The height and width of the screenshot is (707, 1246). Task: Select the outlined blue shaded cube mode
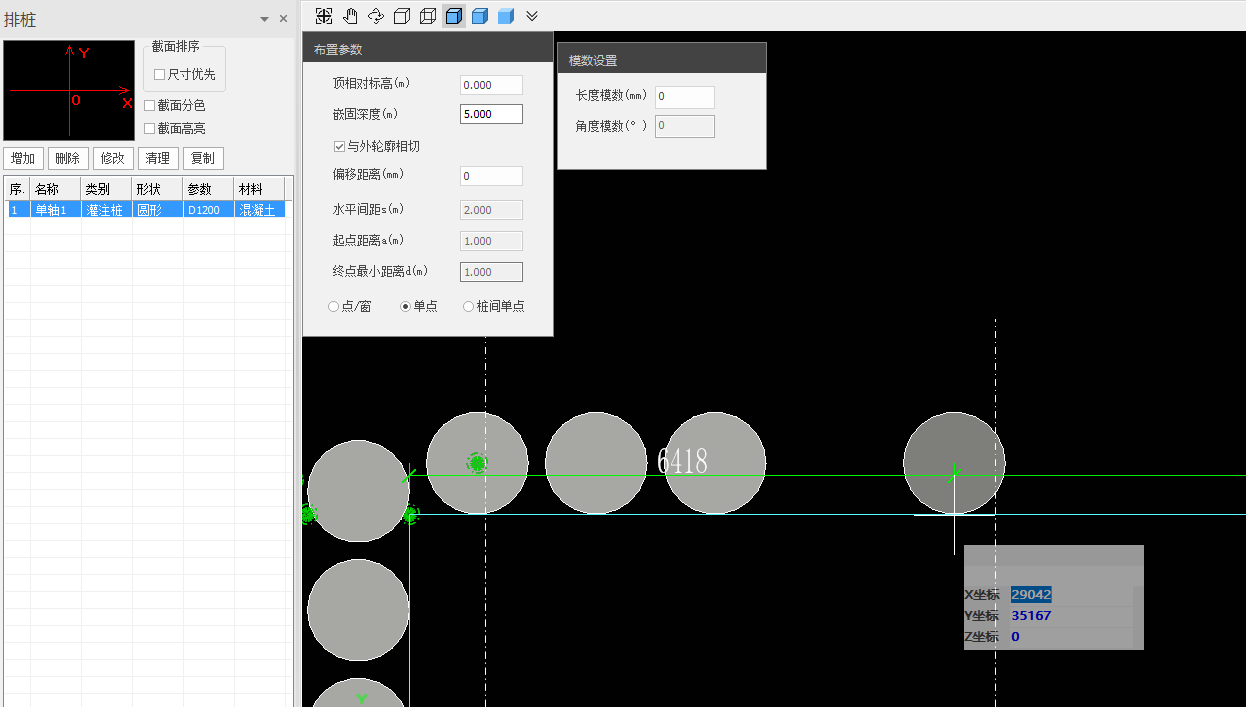pyautogui.click(x=454, y=16)
